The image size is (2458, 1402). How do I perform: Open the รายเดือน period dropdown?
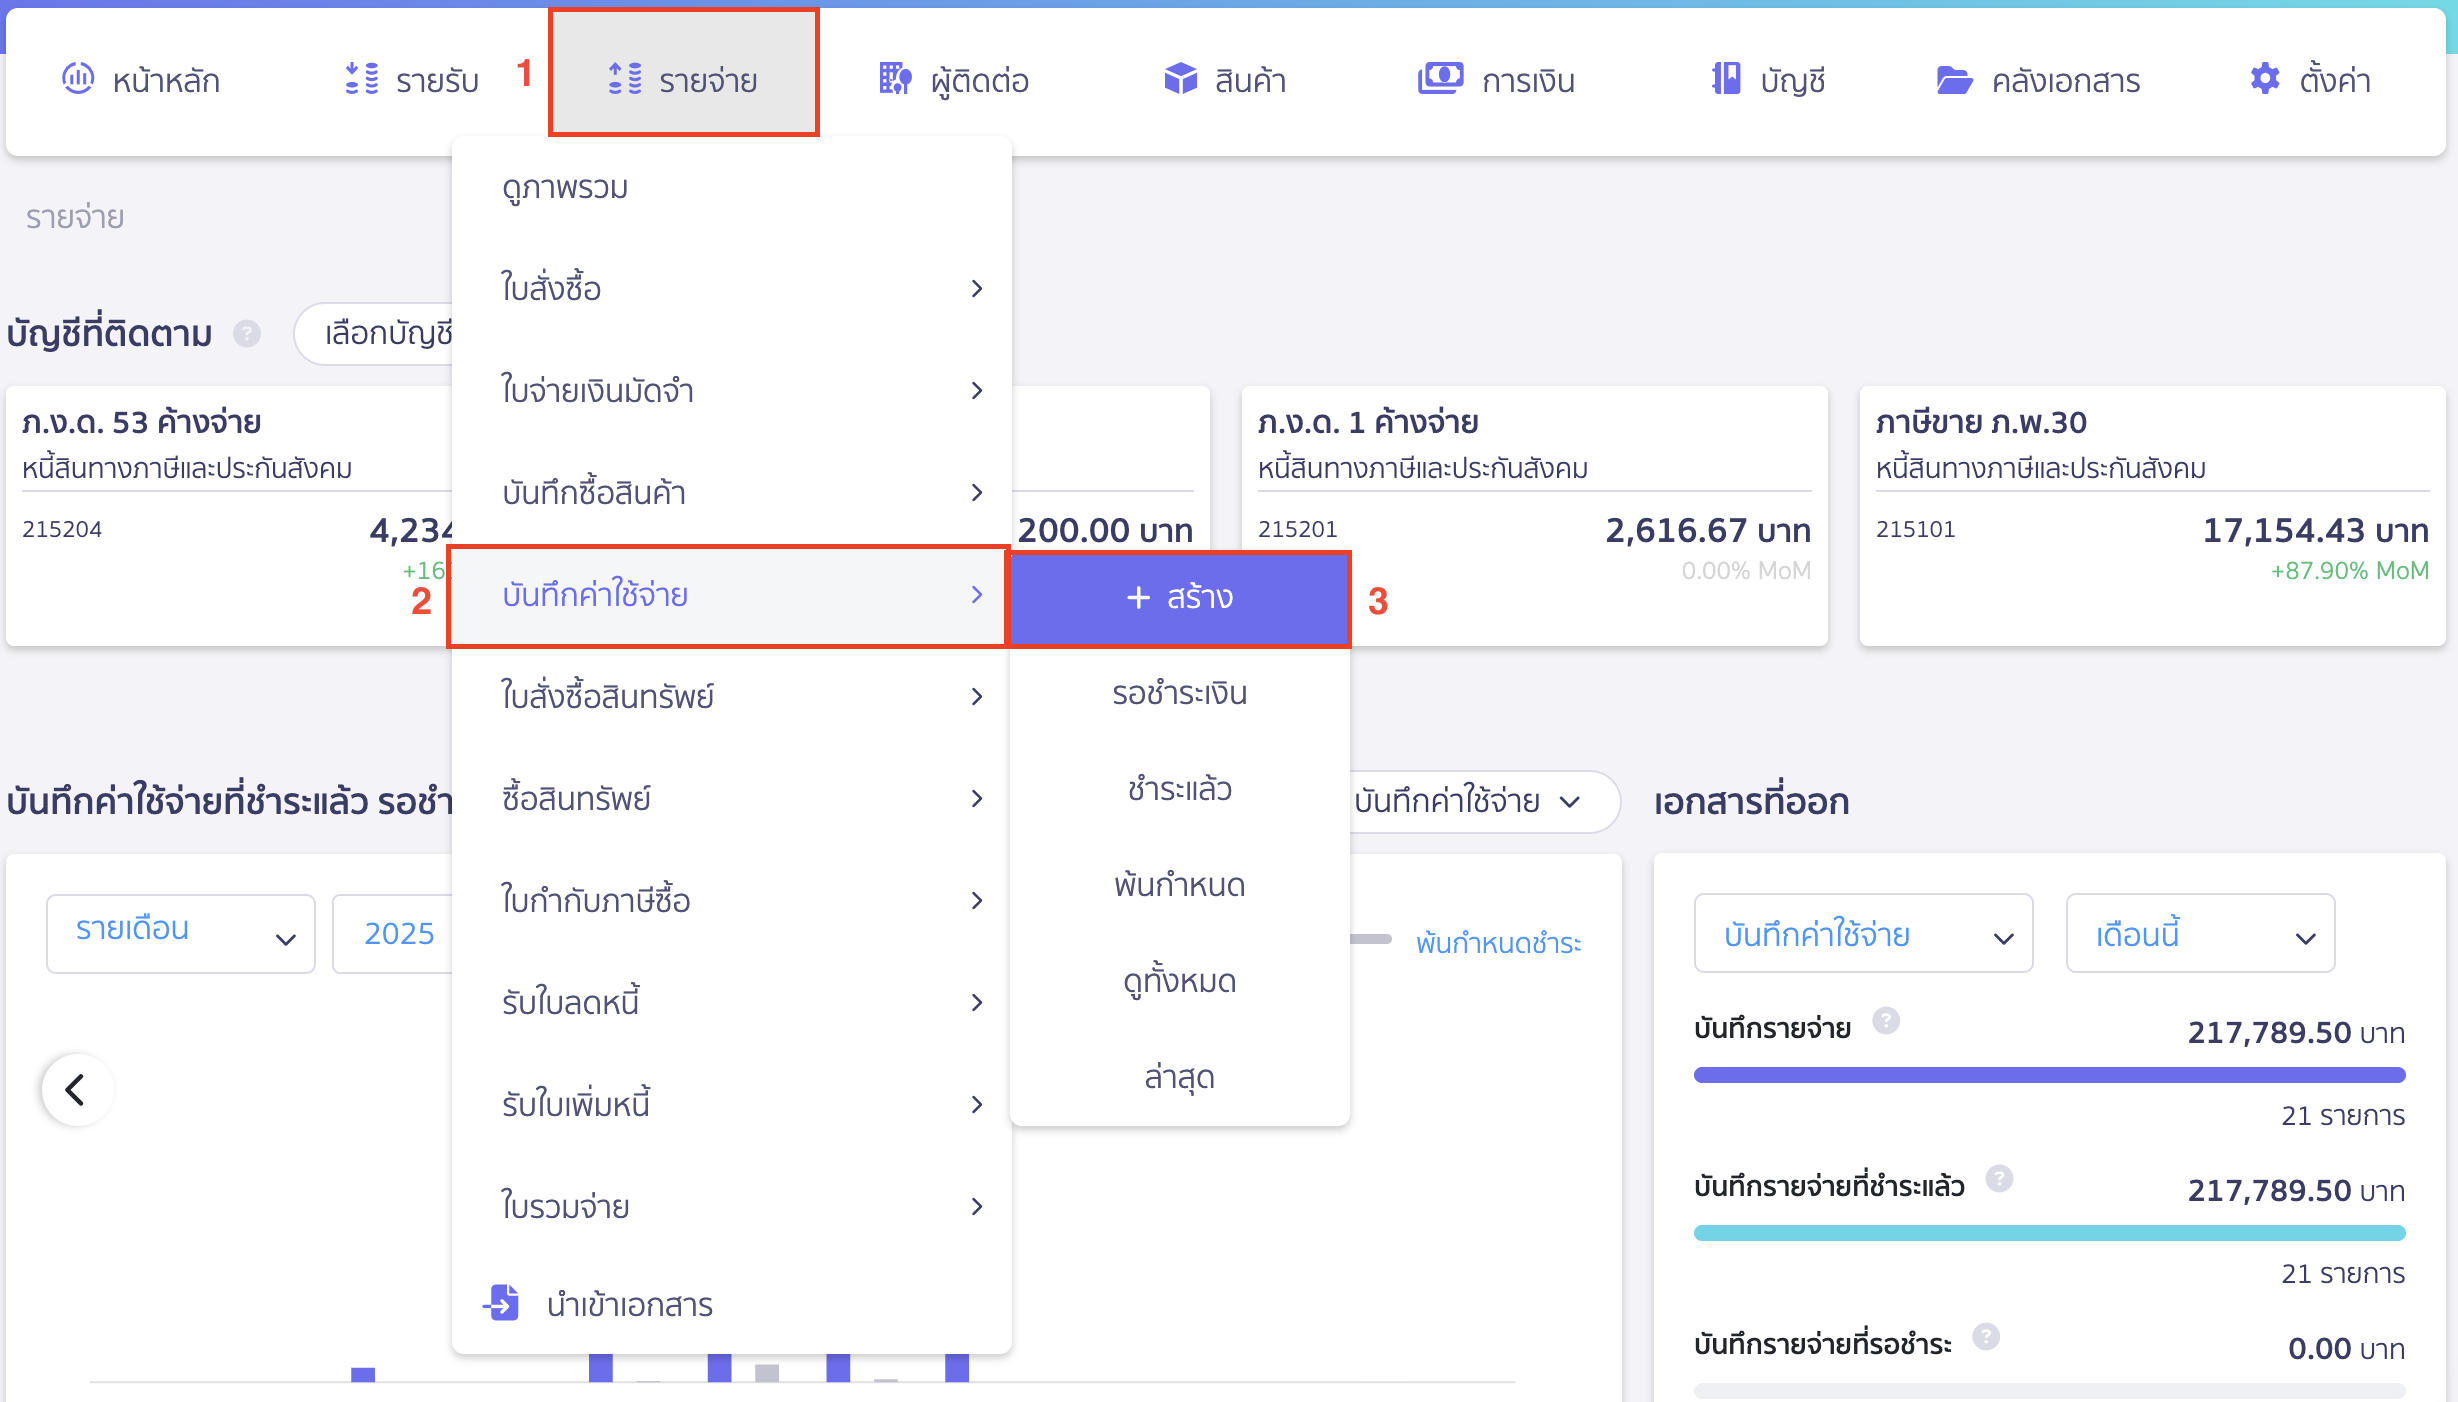tap(181, 933)
